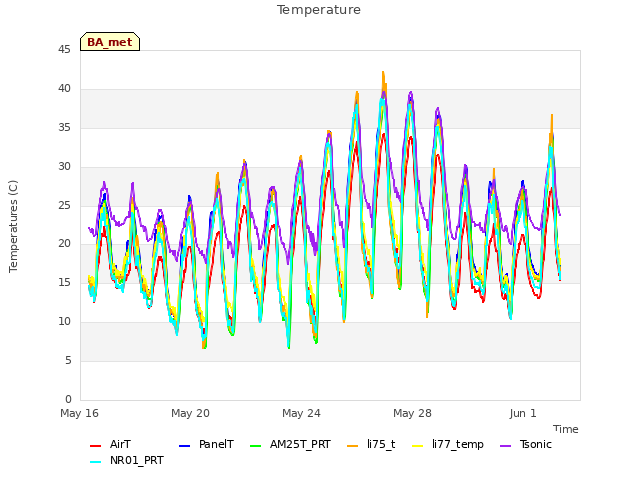Screen dimensions: 640x480
Task: Click the May 16 x-axis label
Action: [79, 413]
